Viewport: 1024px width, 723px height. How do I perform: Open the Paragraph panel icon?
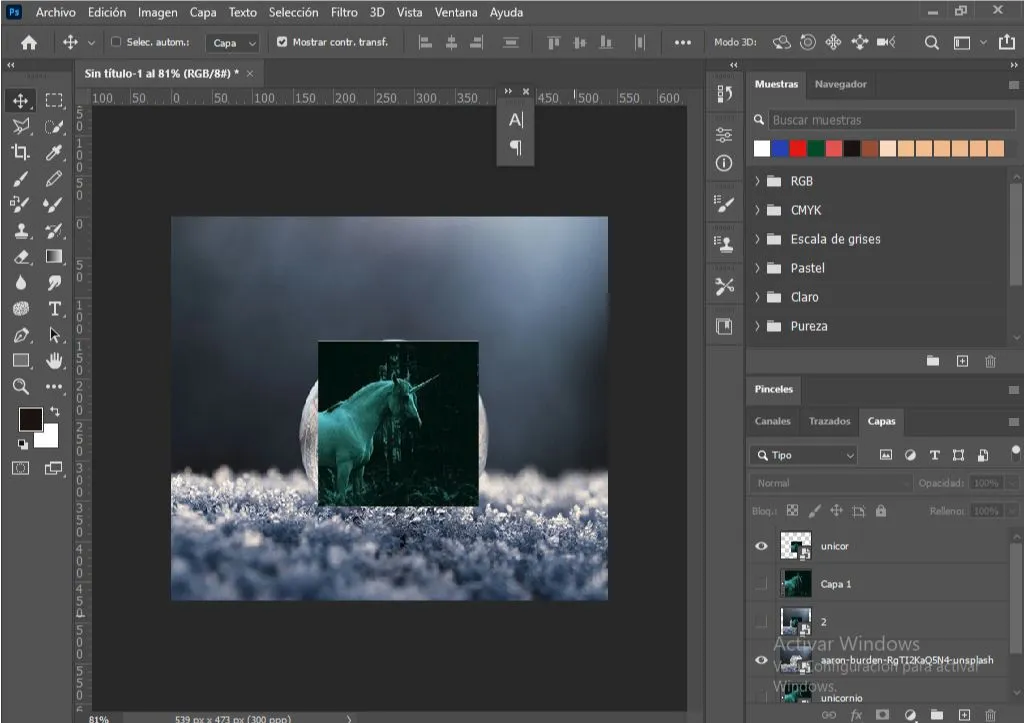tap(515, 148)
